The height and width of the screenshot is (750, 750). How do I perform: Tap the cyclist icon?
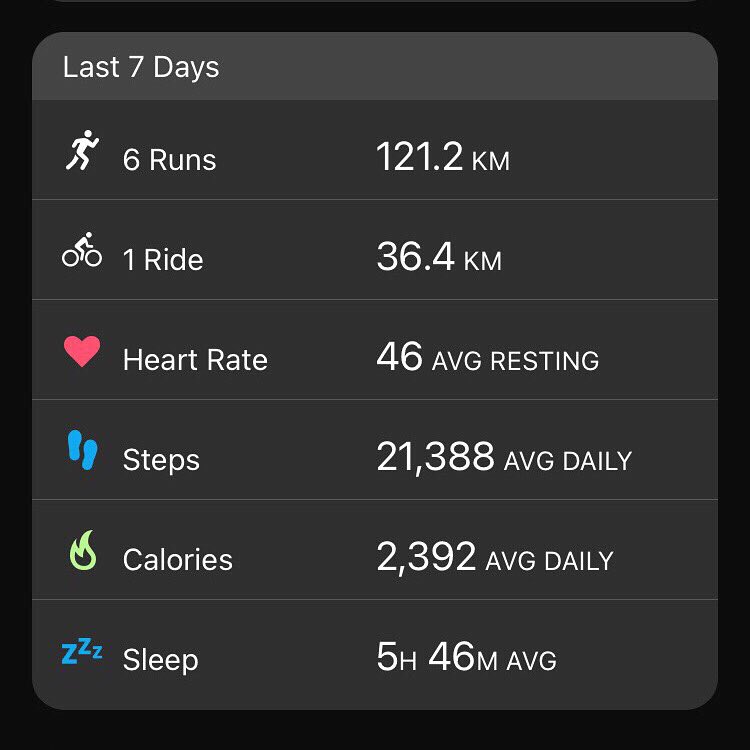pyautogui.click(x=82, y=250)
